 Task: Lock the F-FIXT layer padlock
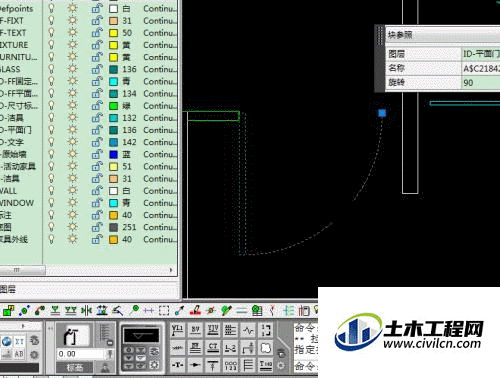point(97,21)
